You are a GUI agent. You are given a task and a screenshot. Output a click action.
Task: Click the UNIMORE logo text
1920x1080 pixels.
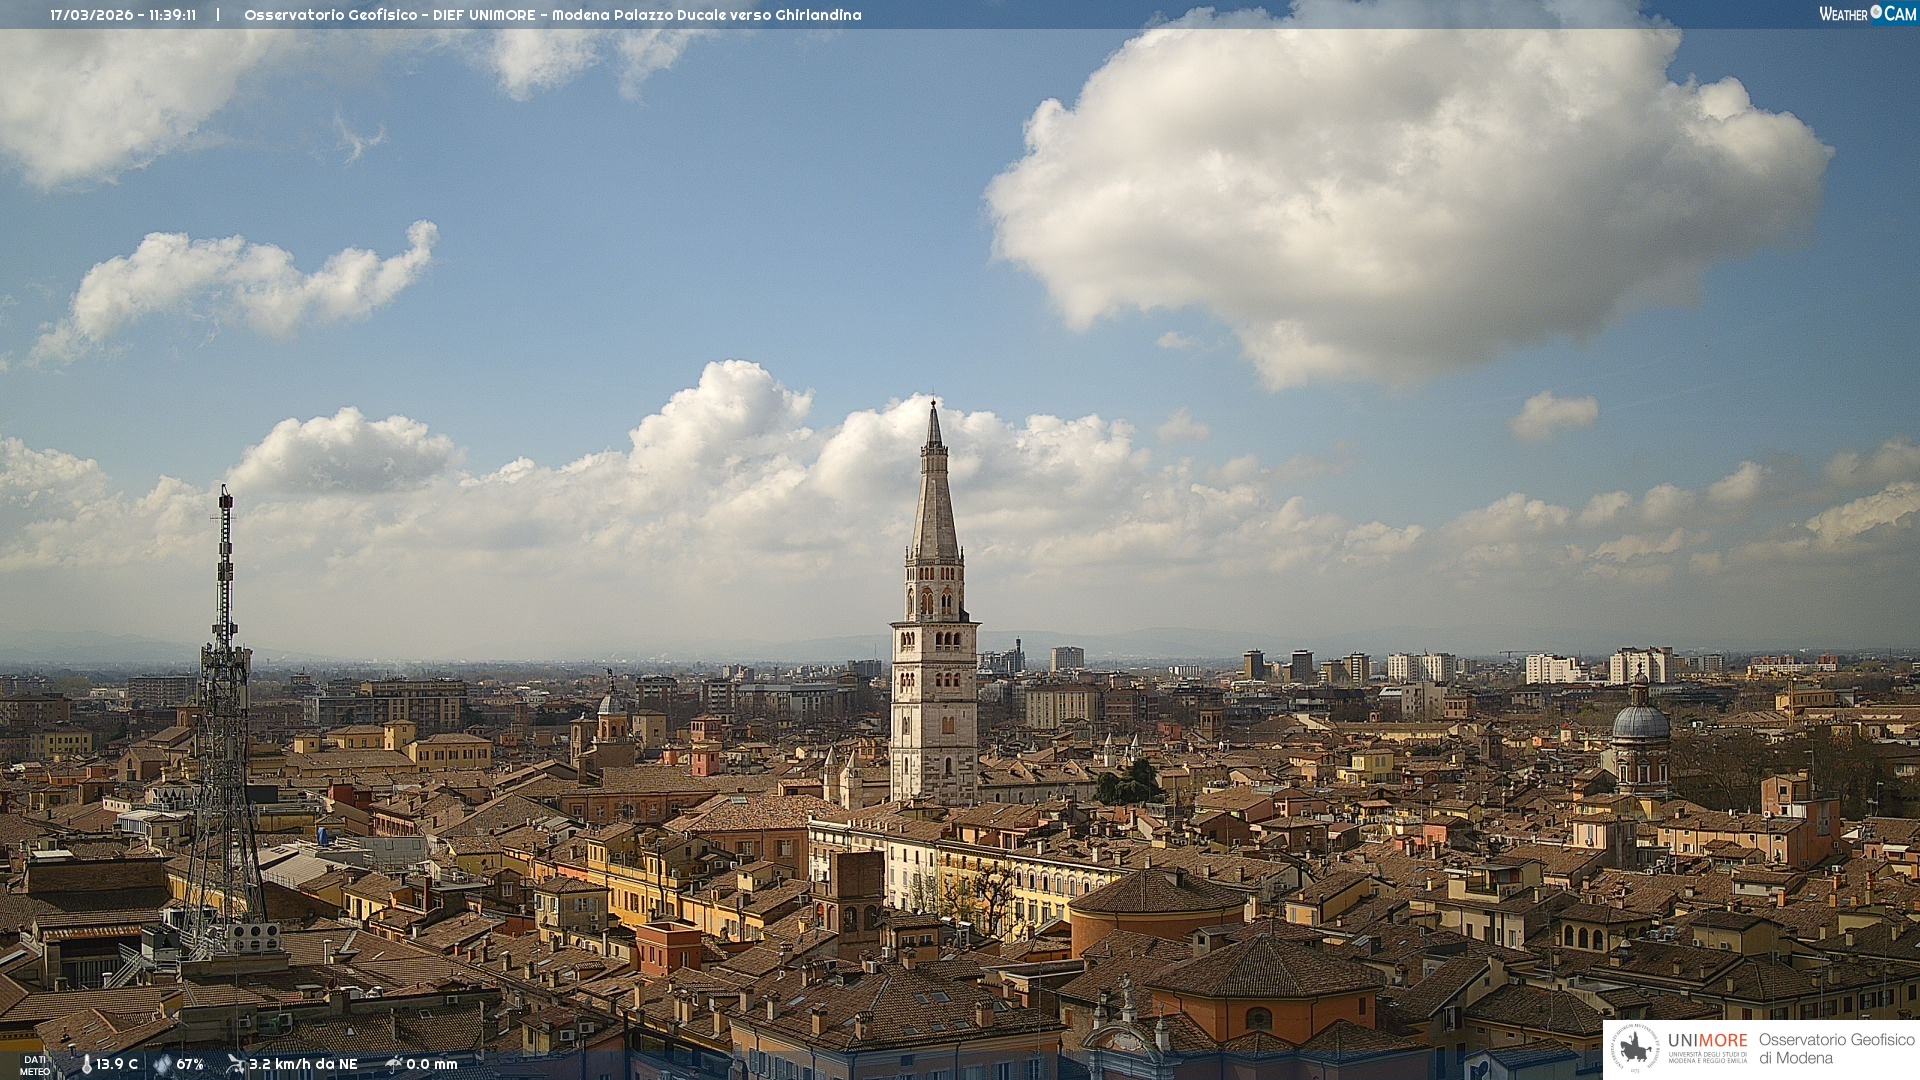(x=1707, y=1041)
